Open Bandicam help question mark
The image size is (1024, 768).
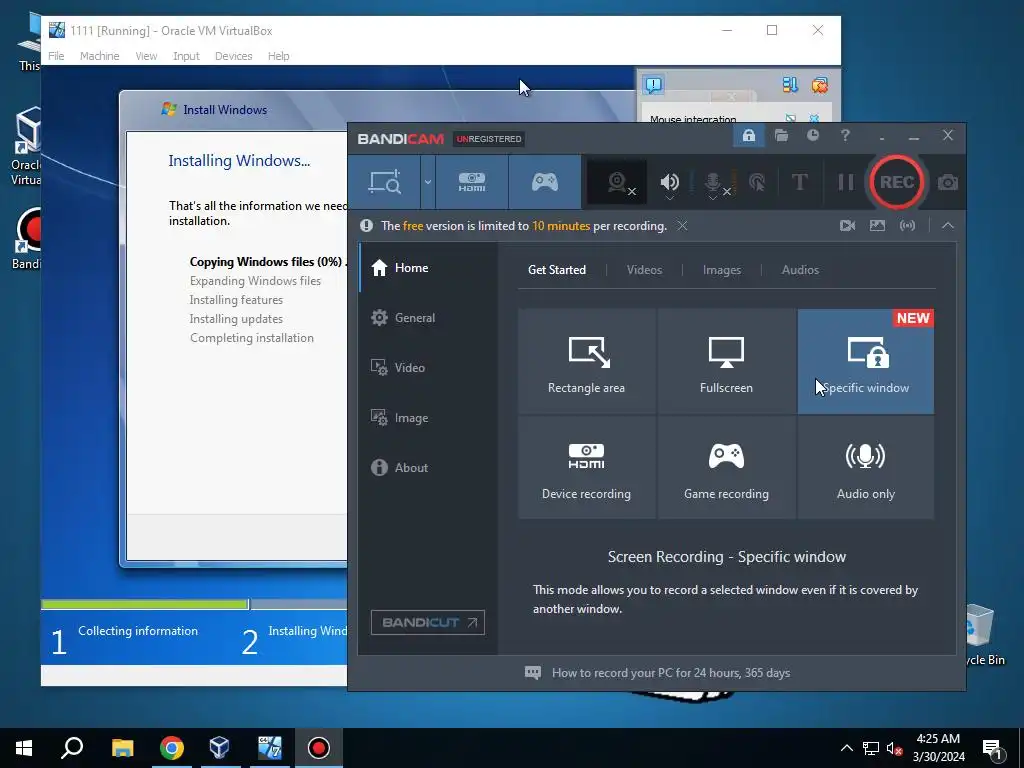pyautogui.click(x=845, y=135)
